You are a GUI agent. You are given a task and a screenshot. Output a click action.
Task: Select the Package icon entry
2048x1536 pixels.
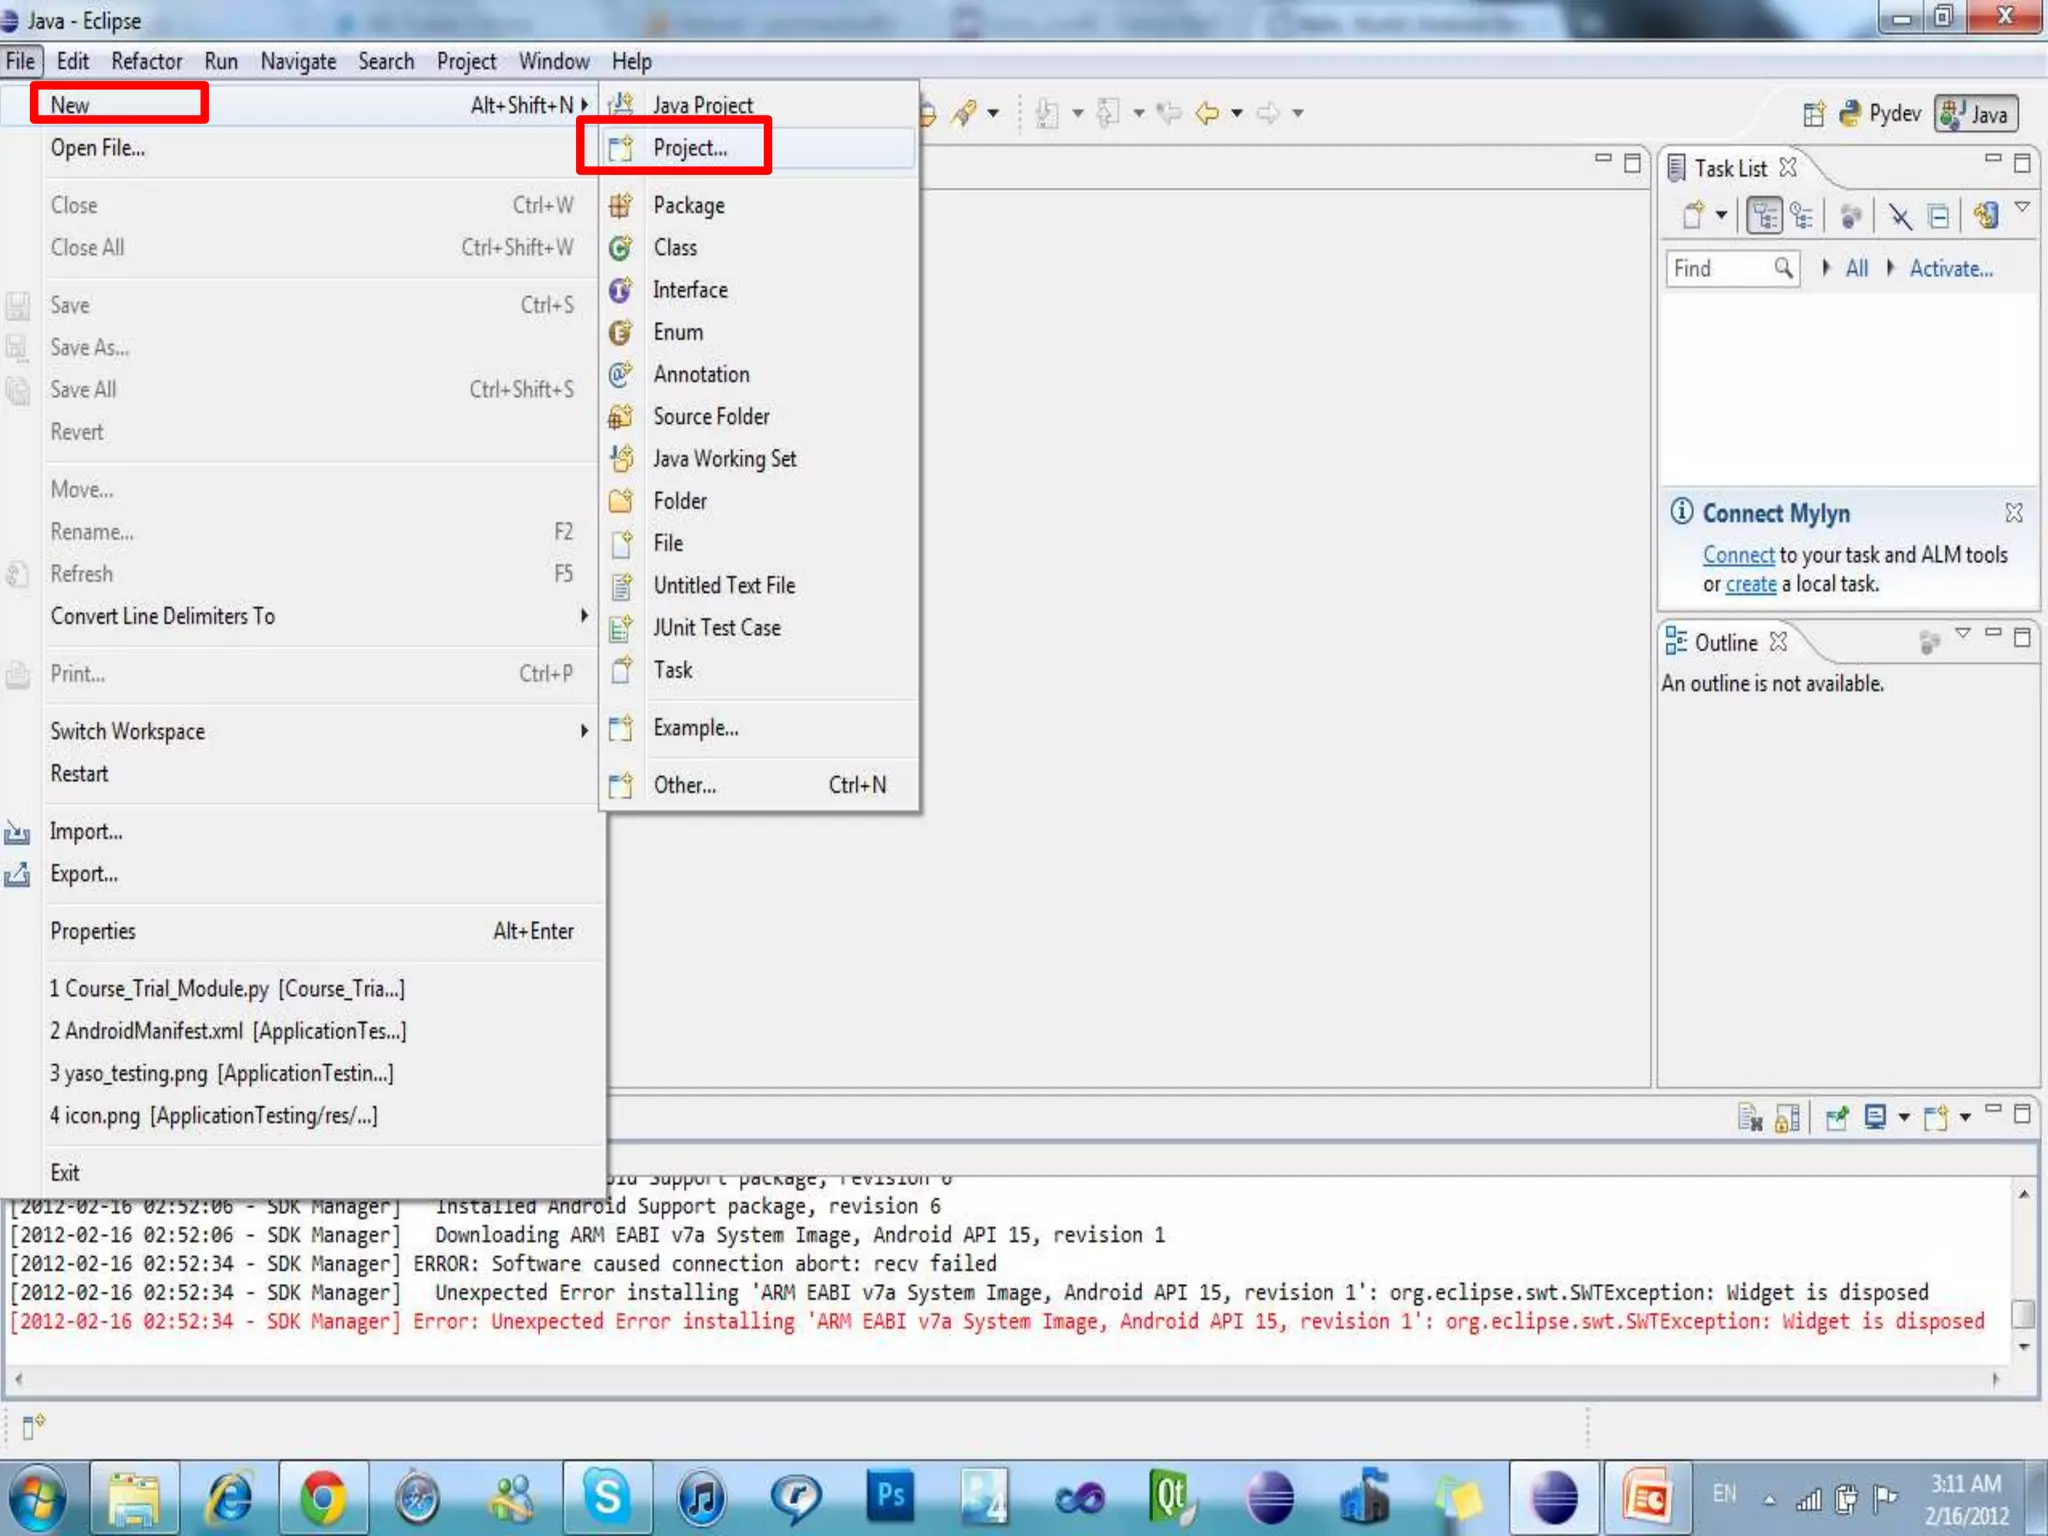point(620,206)
